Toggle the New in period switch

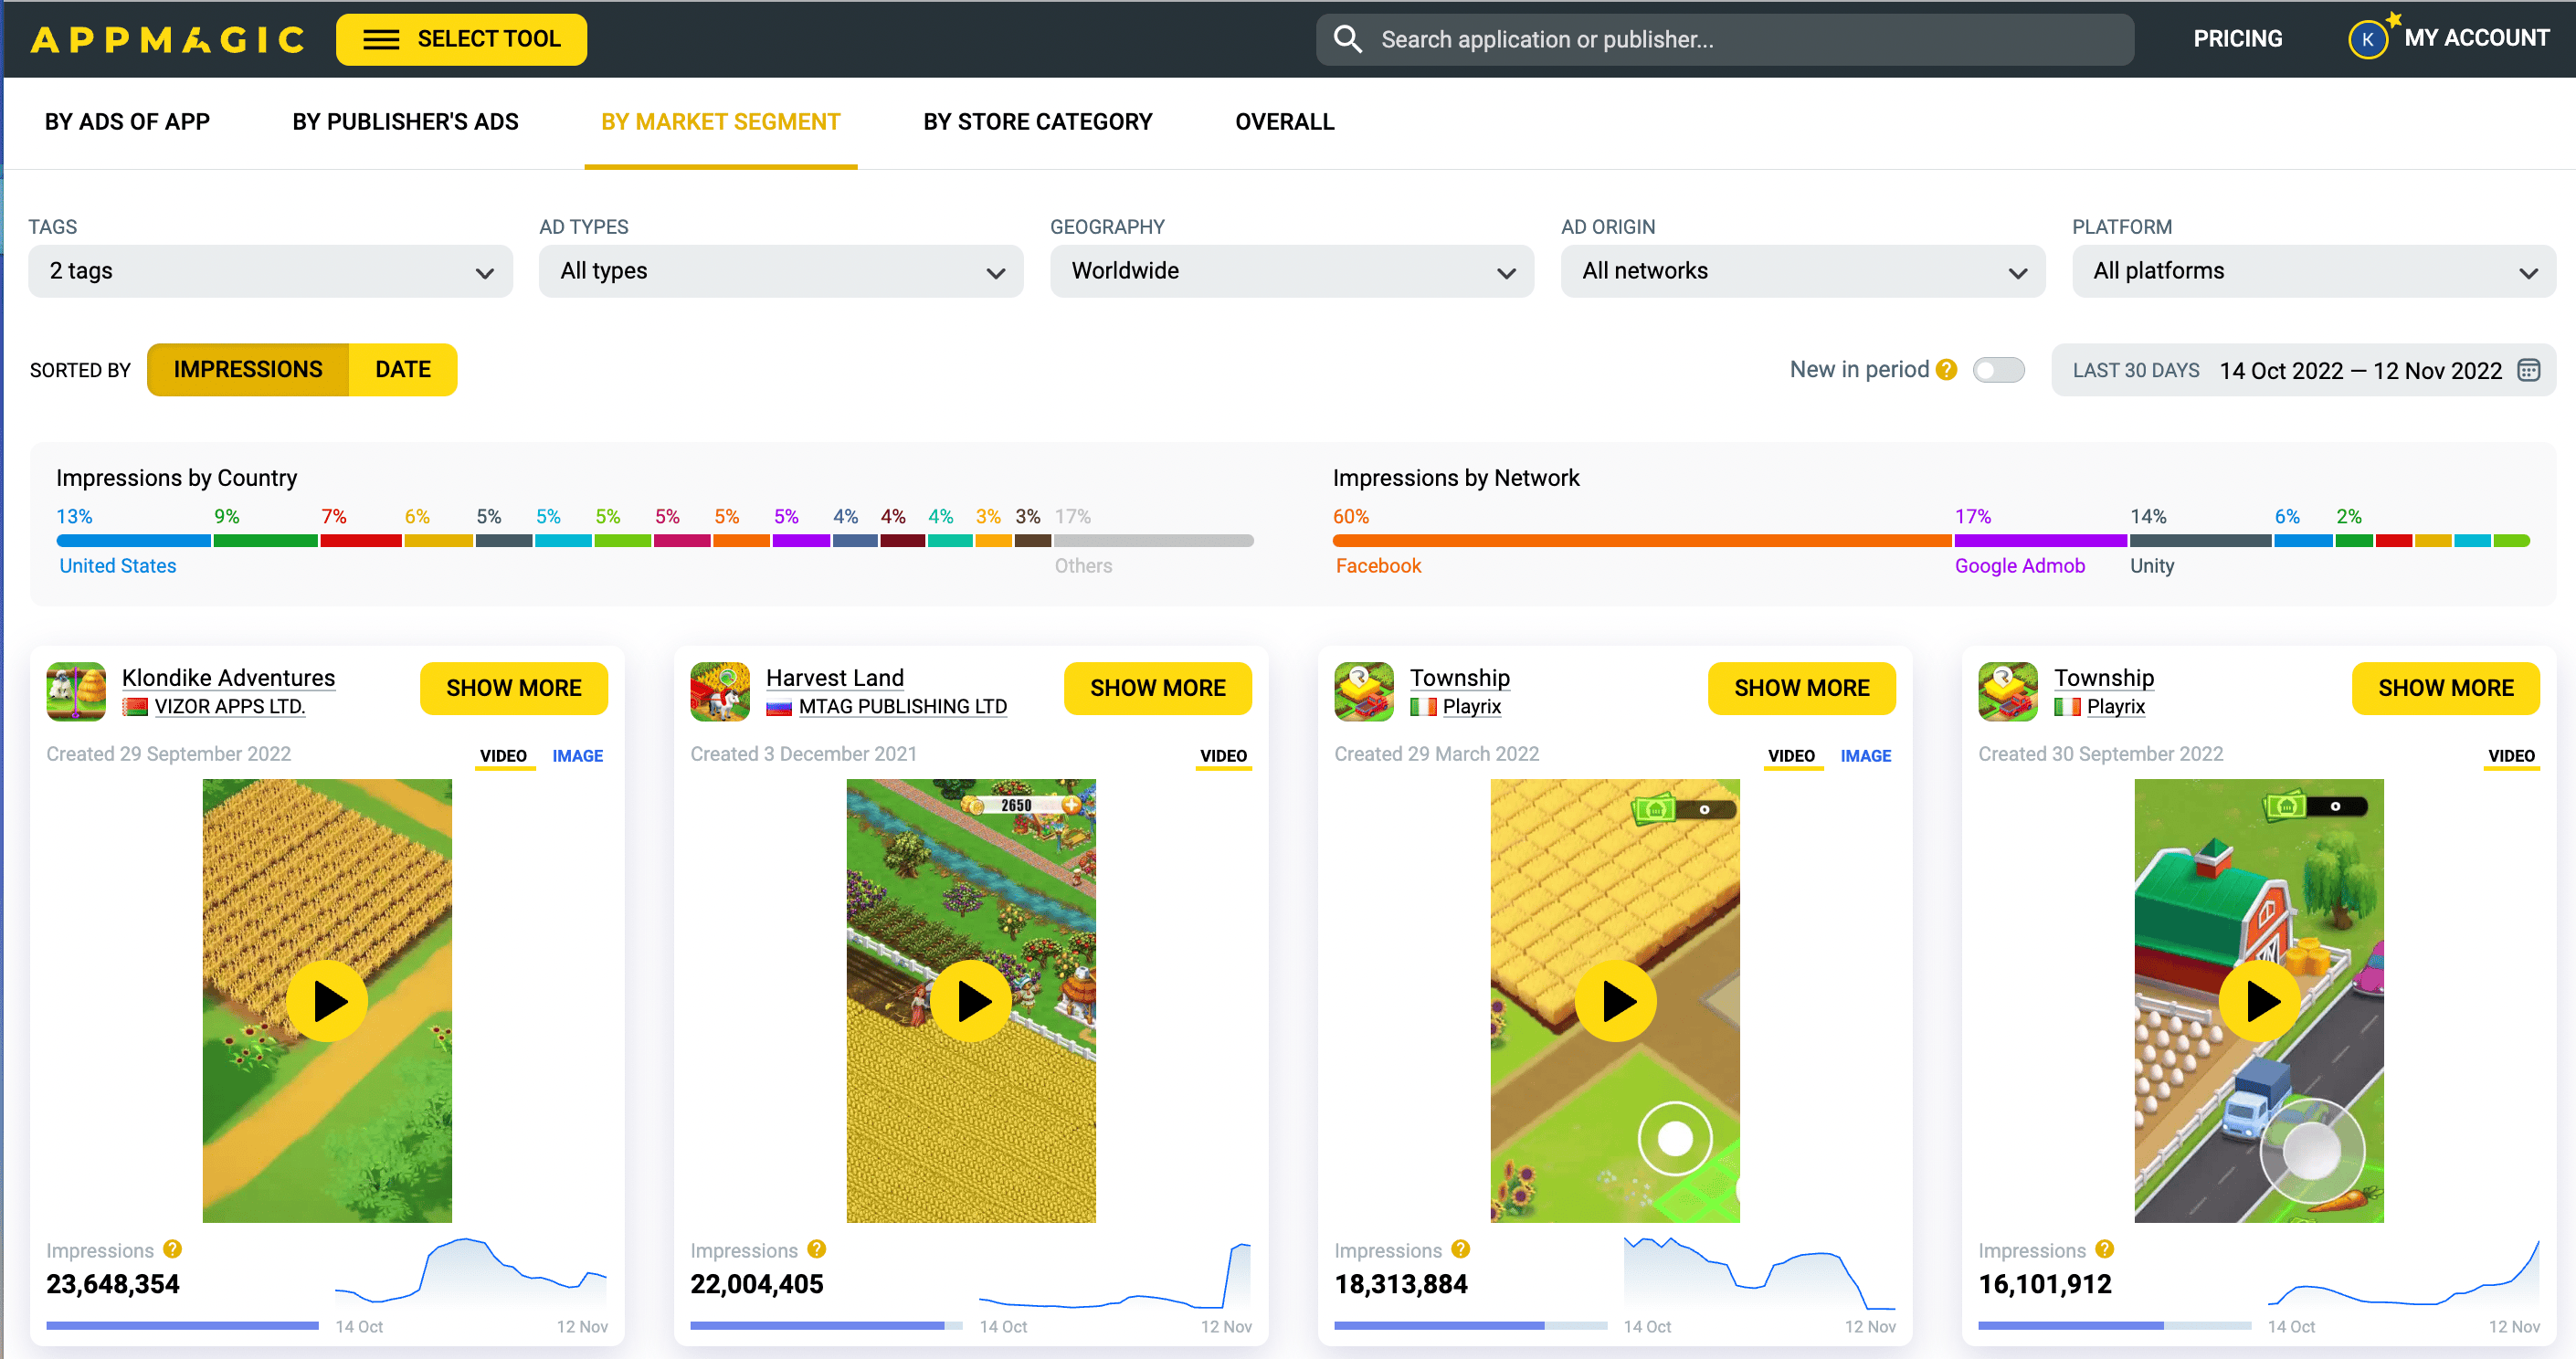(1997, 370)
